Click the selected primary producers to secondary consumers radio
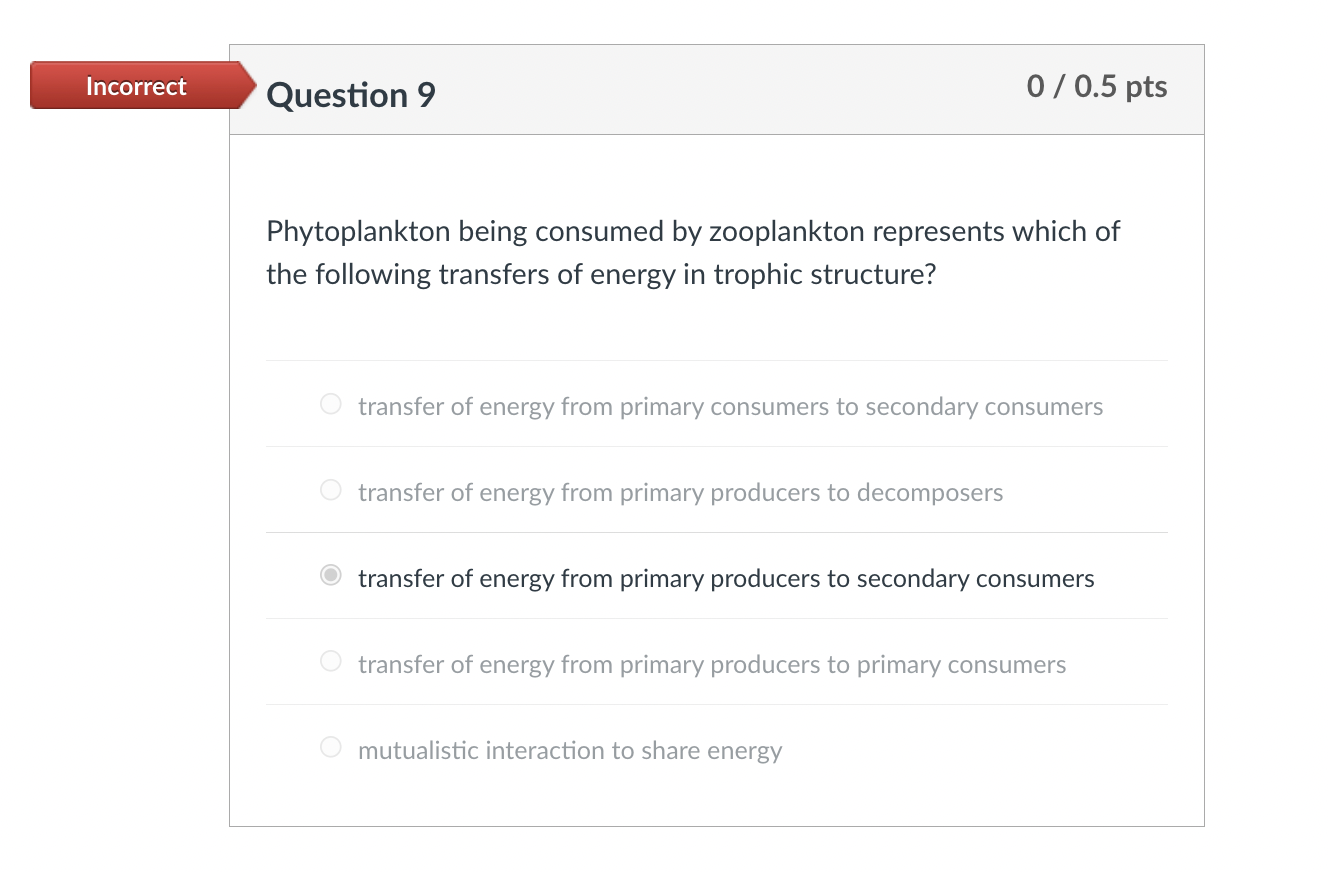The height and width of the screenshot is (872, 1328). coord(331,576)
